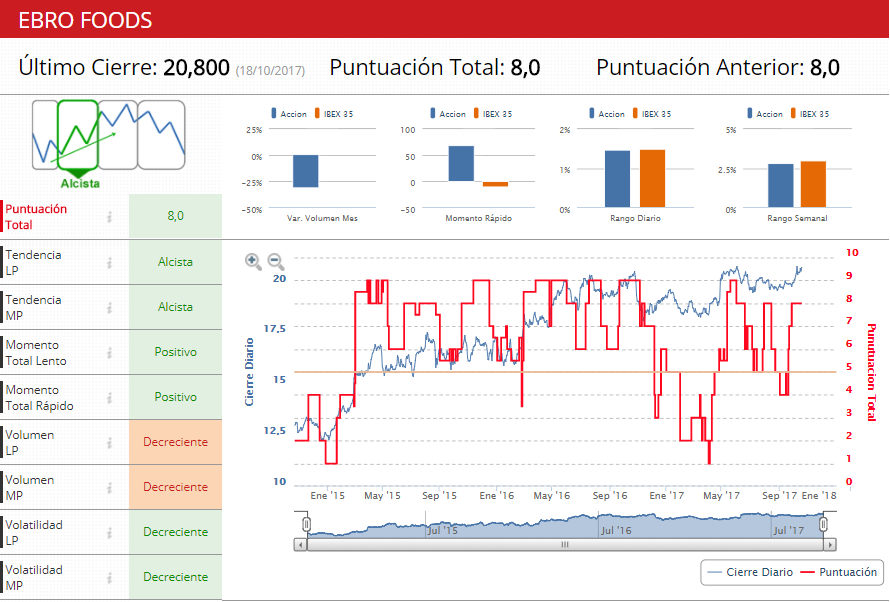This screenshot has width=890, height=602.
Task: Toggle IBEX 35 series in Rango Semanal legend
Action: coord(809,113)
